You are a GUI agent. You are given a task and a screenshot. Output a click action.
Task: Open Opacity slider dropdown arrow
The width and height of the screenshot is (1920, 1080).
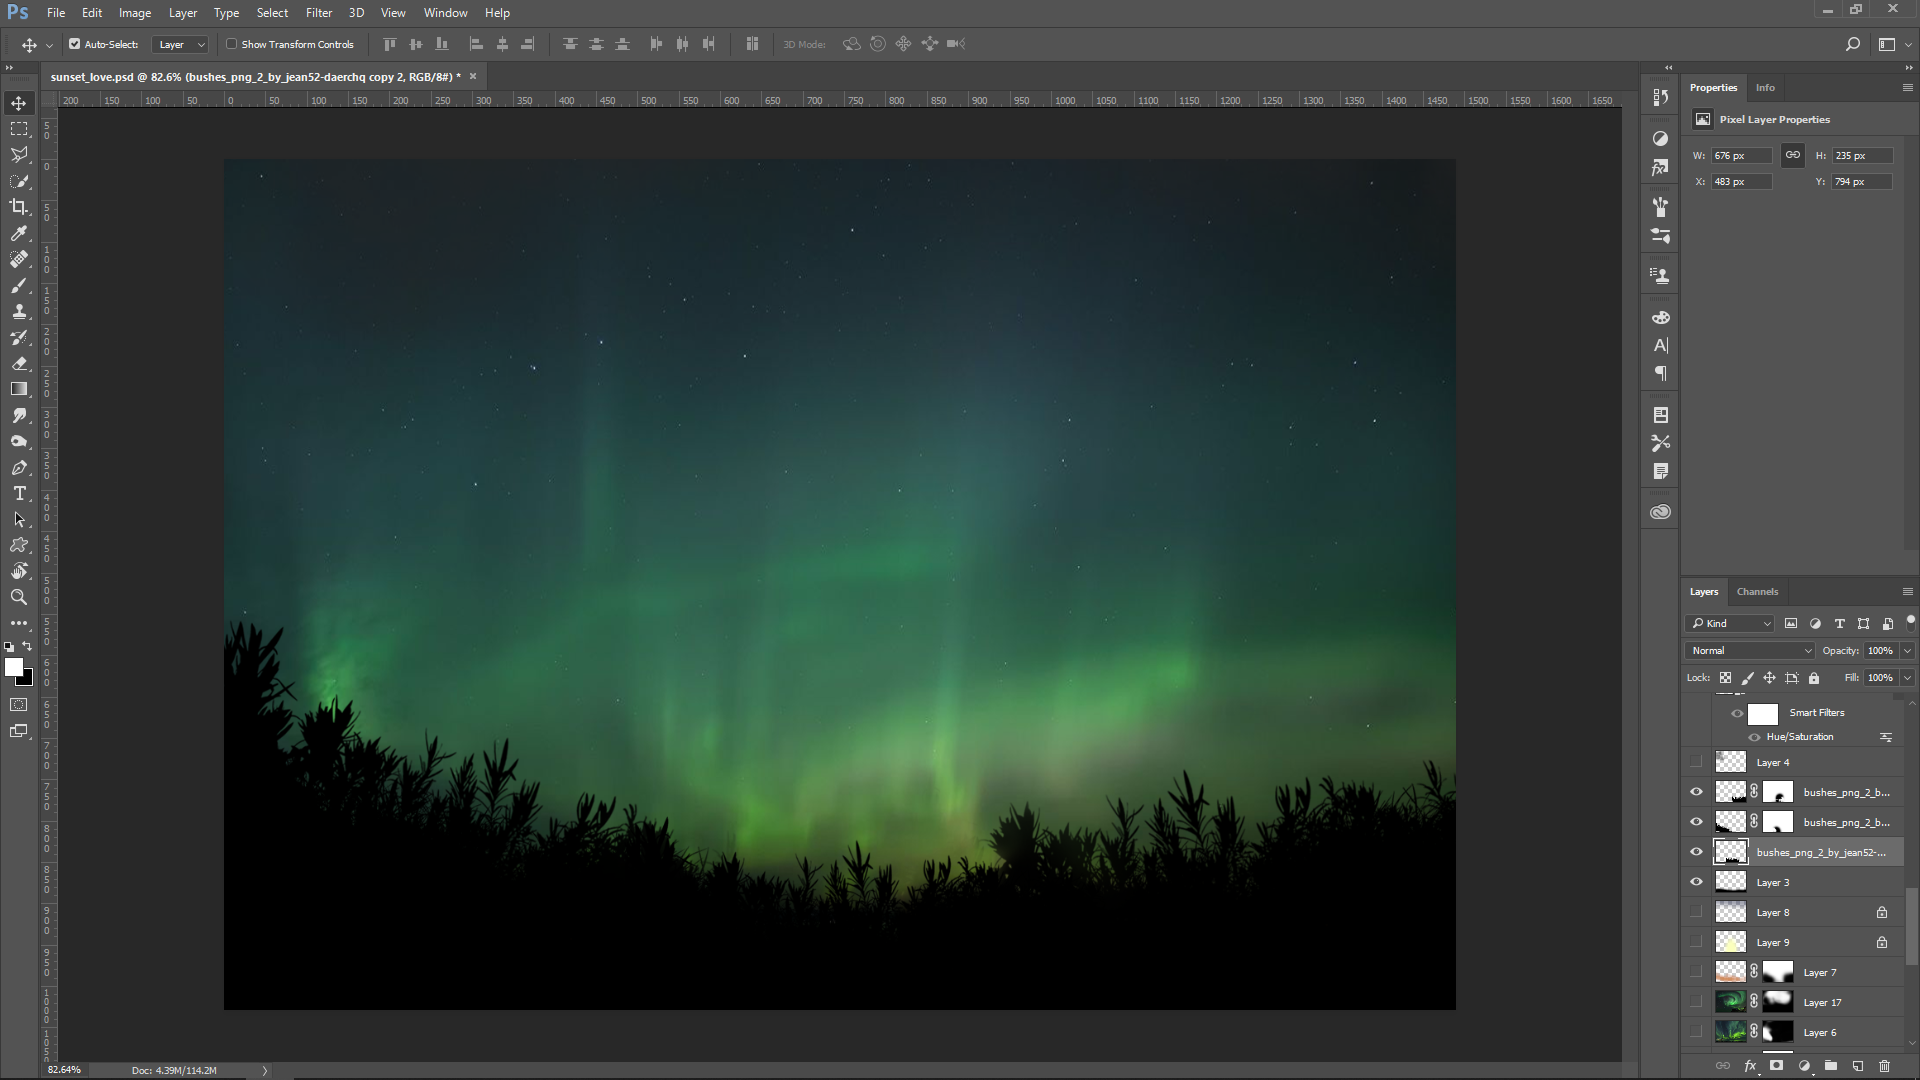click(1907, 650)
